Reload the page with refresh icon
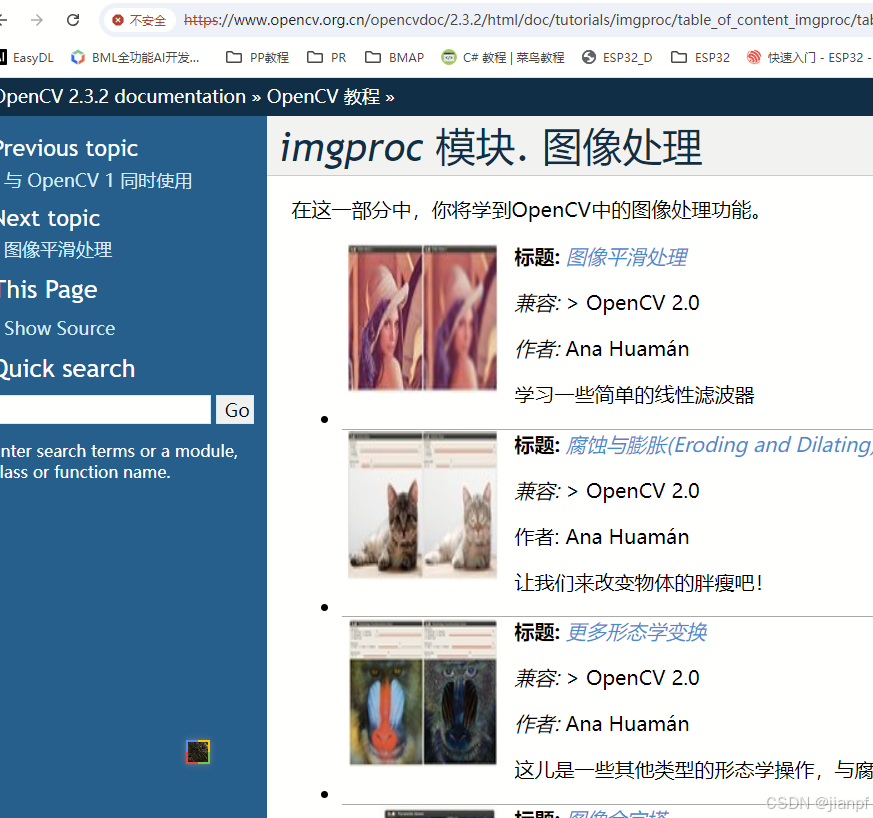 [x=73, y=20]
